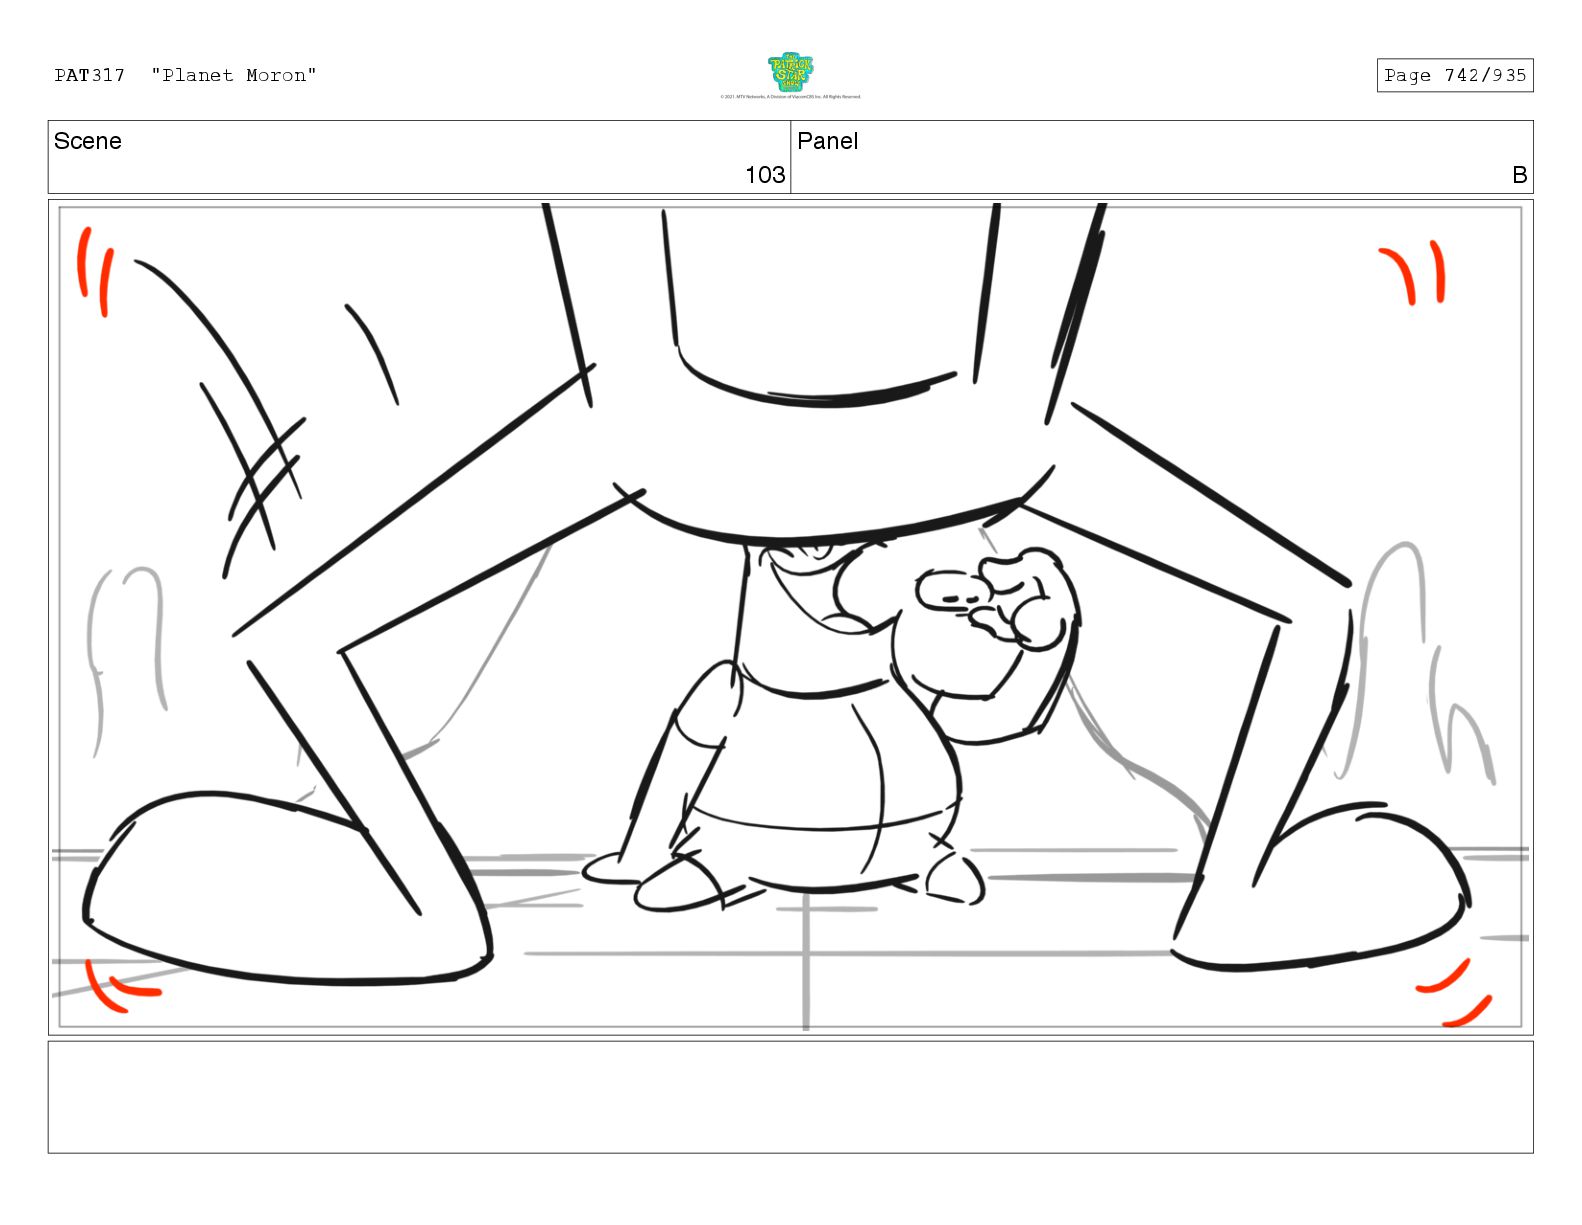
Task: Click the panel letter 'B'
Action: coord(1520,175)
